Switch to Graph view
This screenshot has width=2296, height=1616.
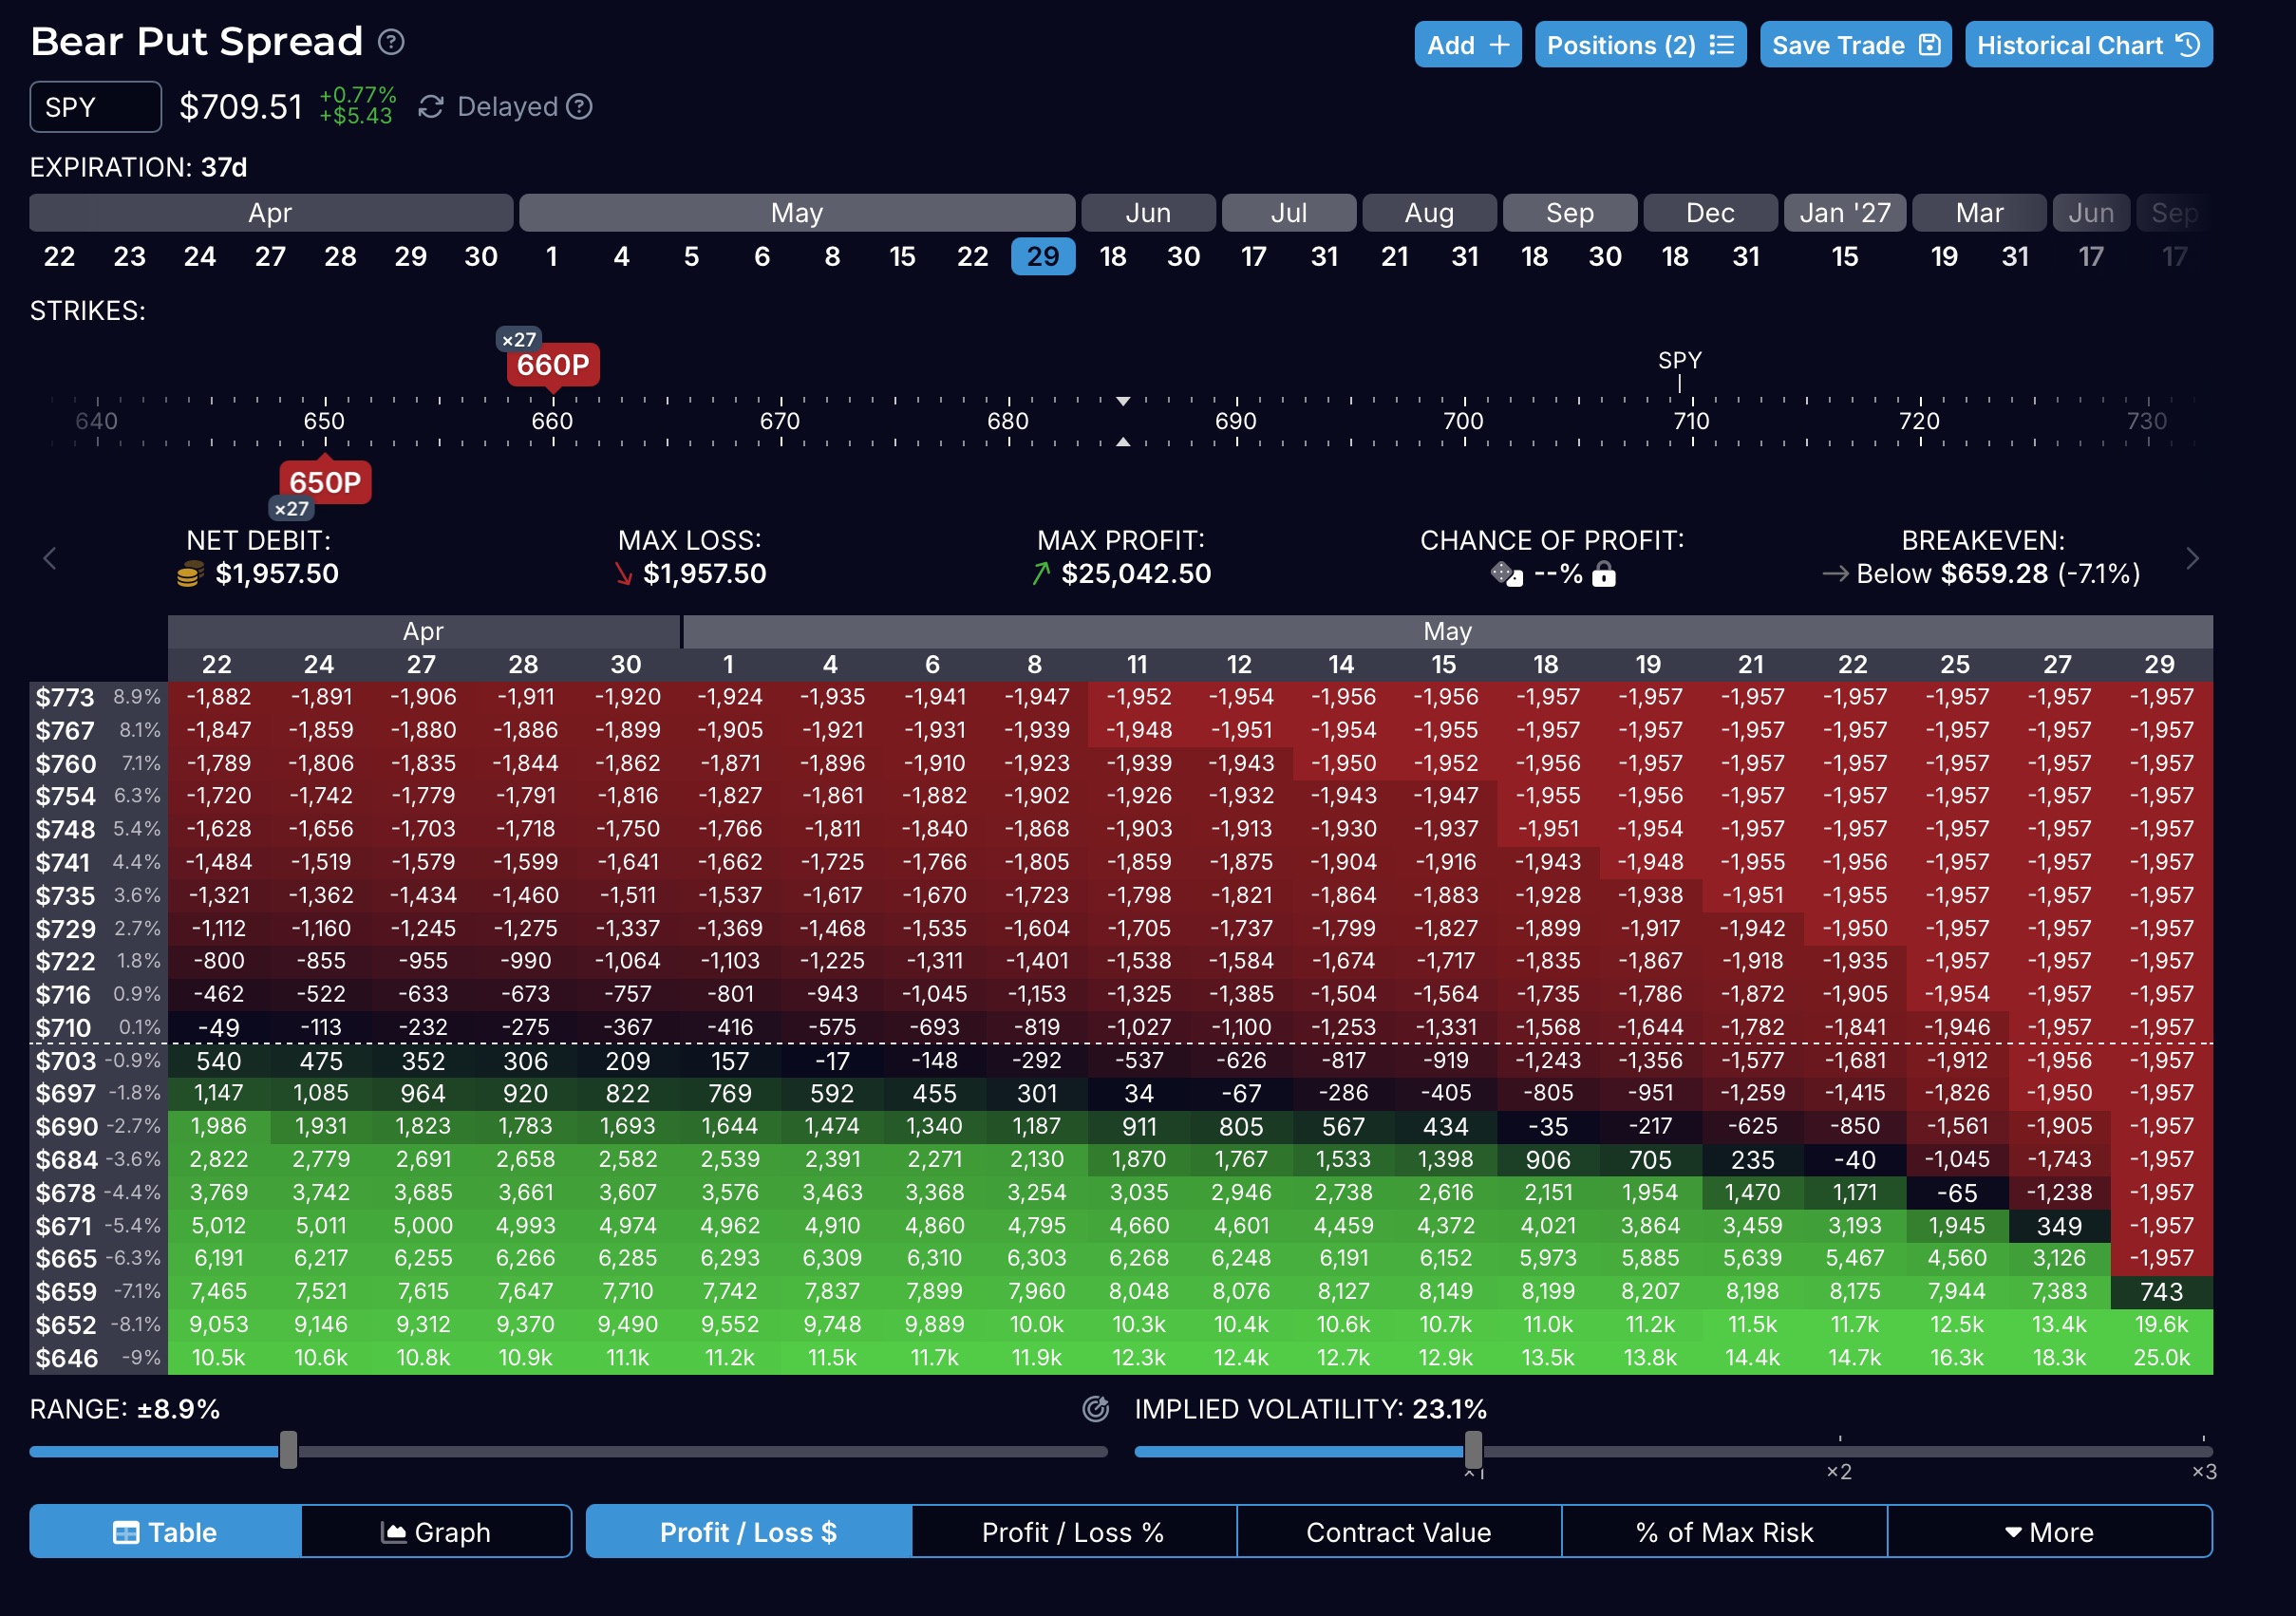click(436, 1532)
